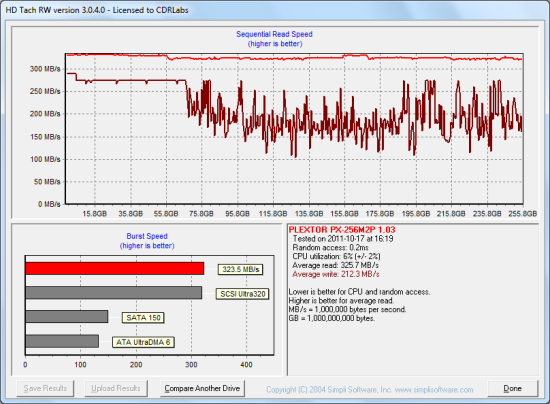Click the SATA 150 gray bar
The height and width of the screenshot is (404, 550).
coord(67,317)
